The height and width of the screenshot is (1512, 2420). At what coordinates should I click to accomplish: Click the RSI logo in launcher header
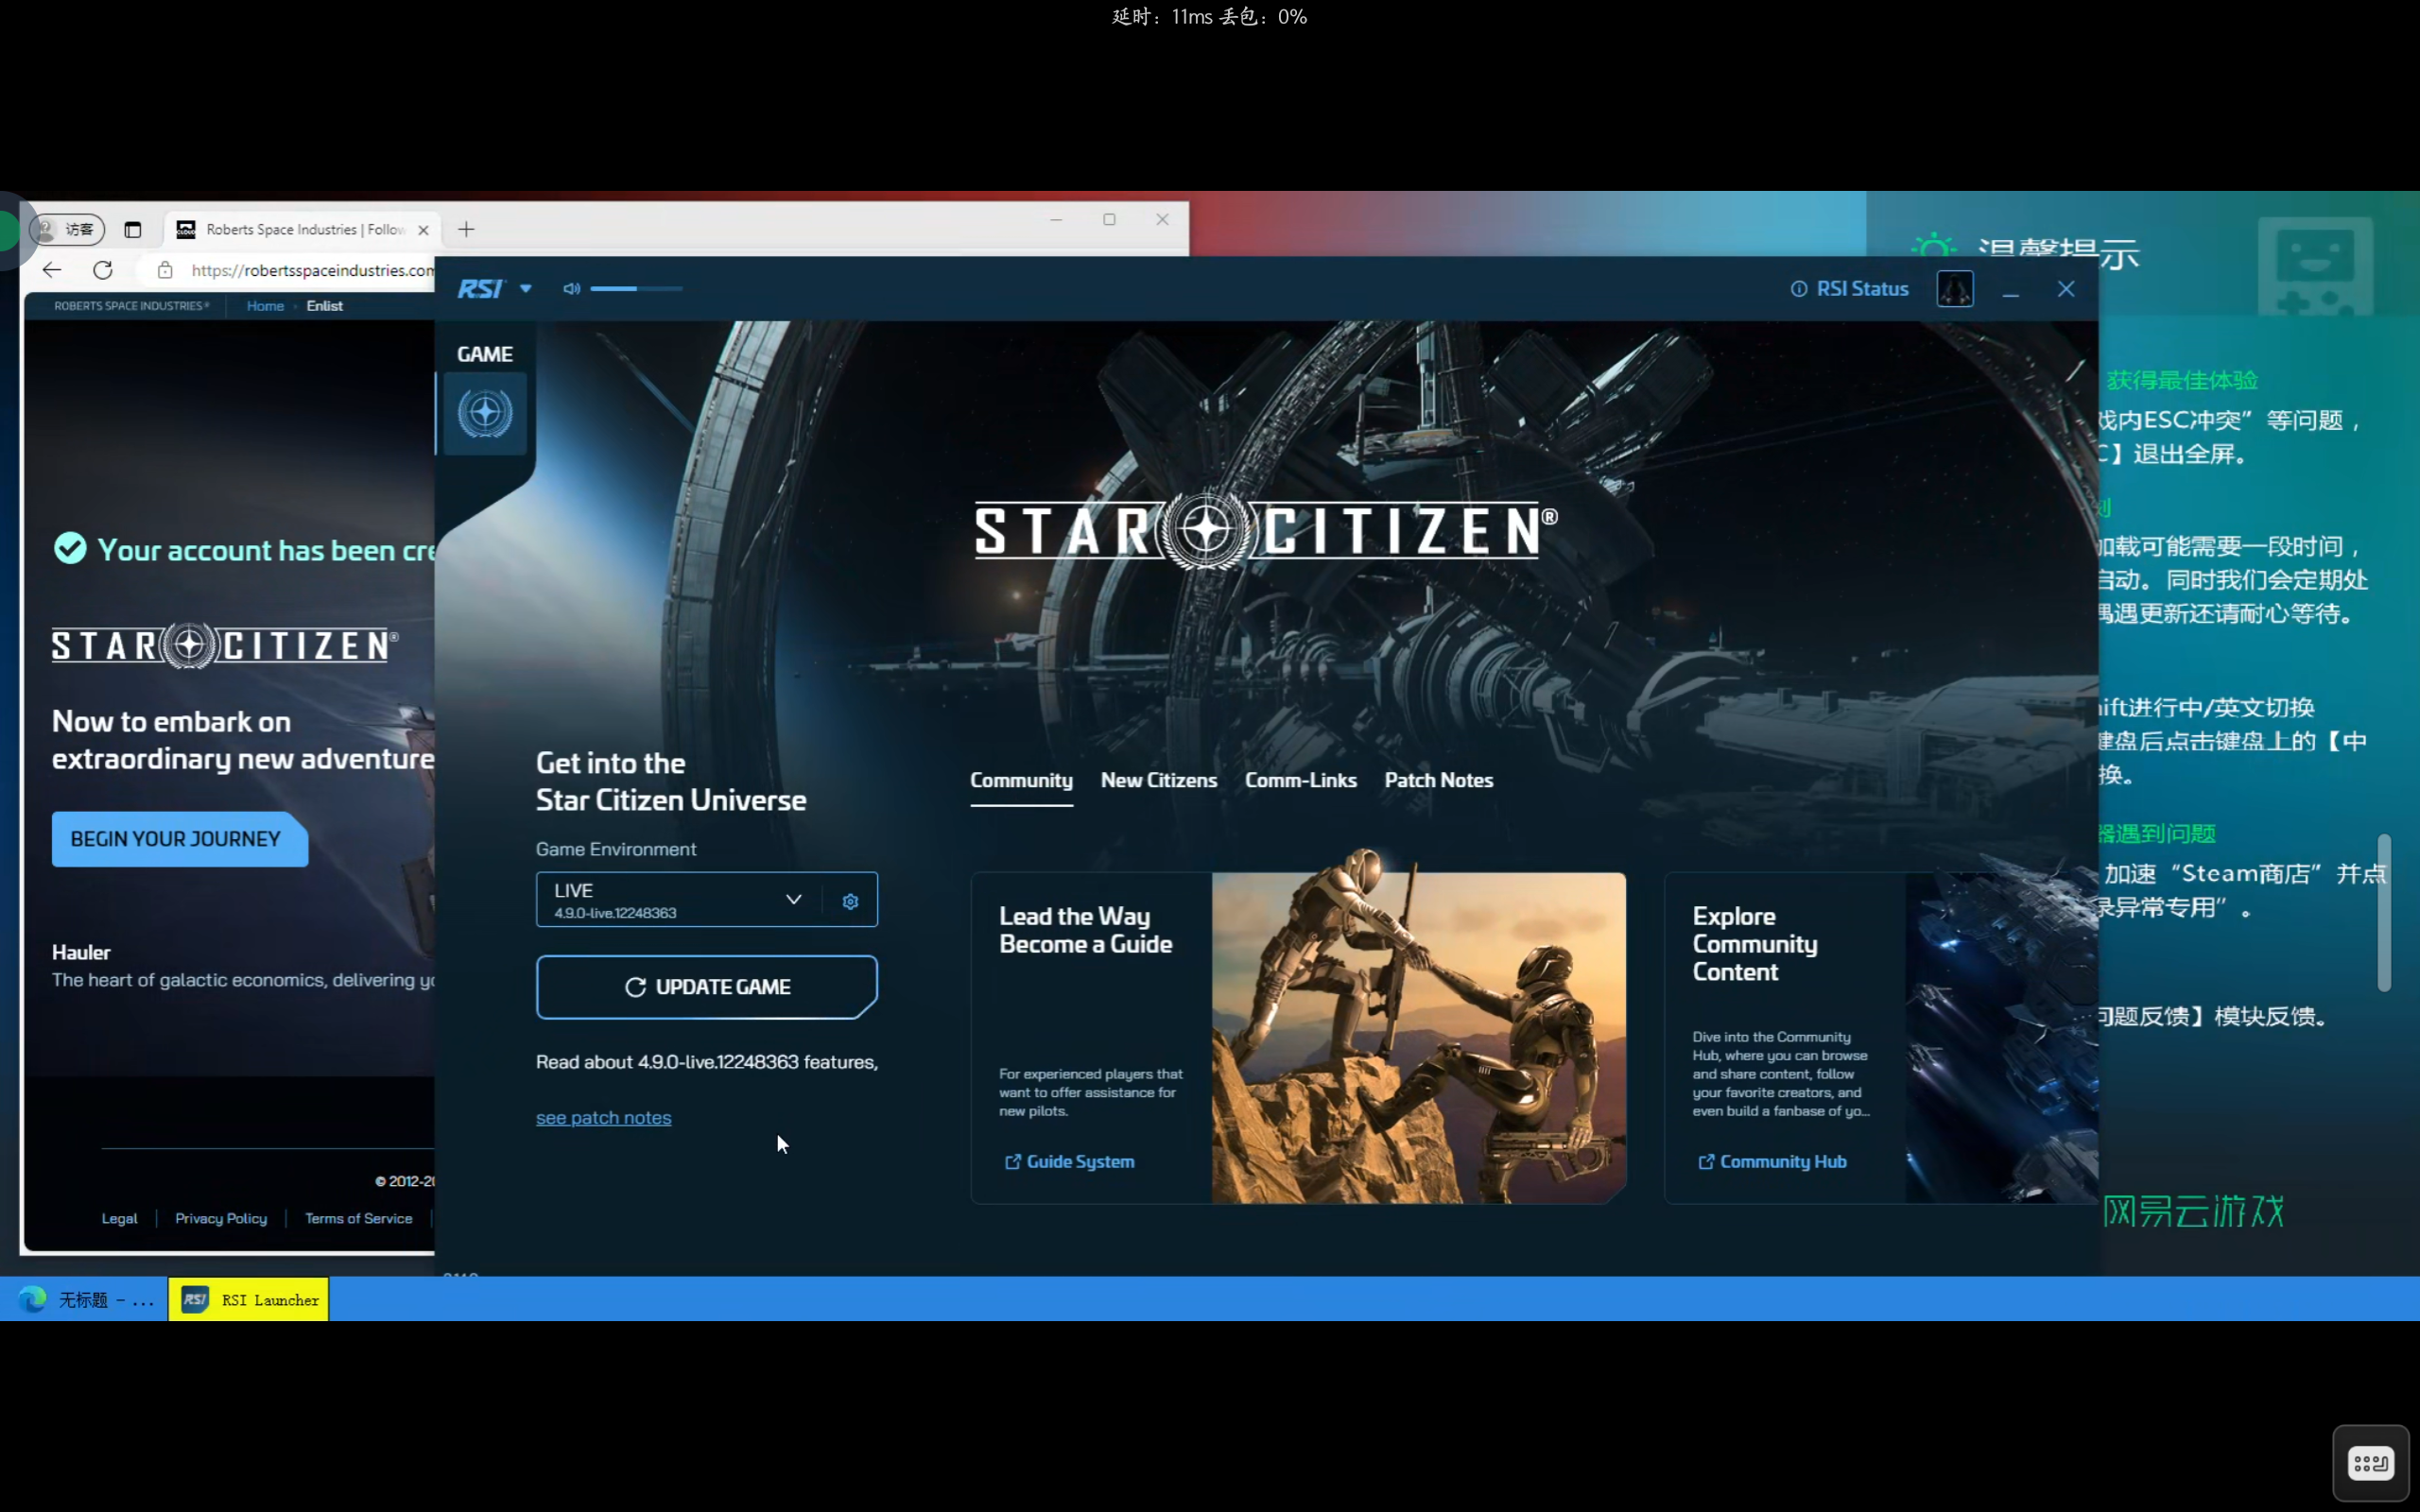click(x=481, y=289)
